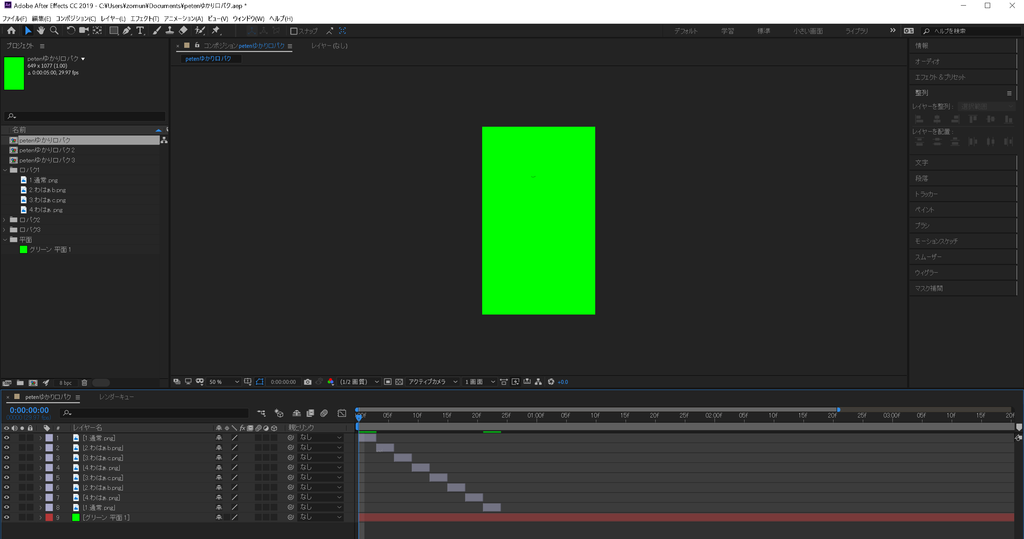Expand the ロパク3 folder
This screenshot has width=1024, height=539.
(5, 230)
